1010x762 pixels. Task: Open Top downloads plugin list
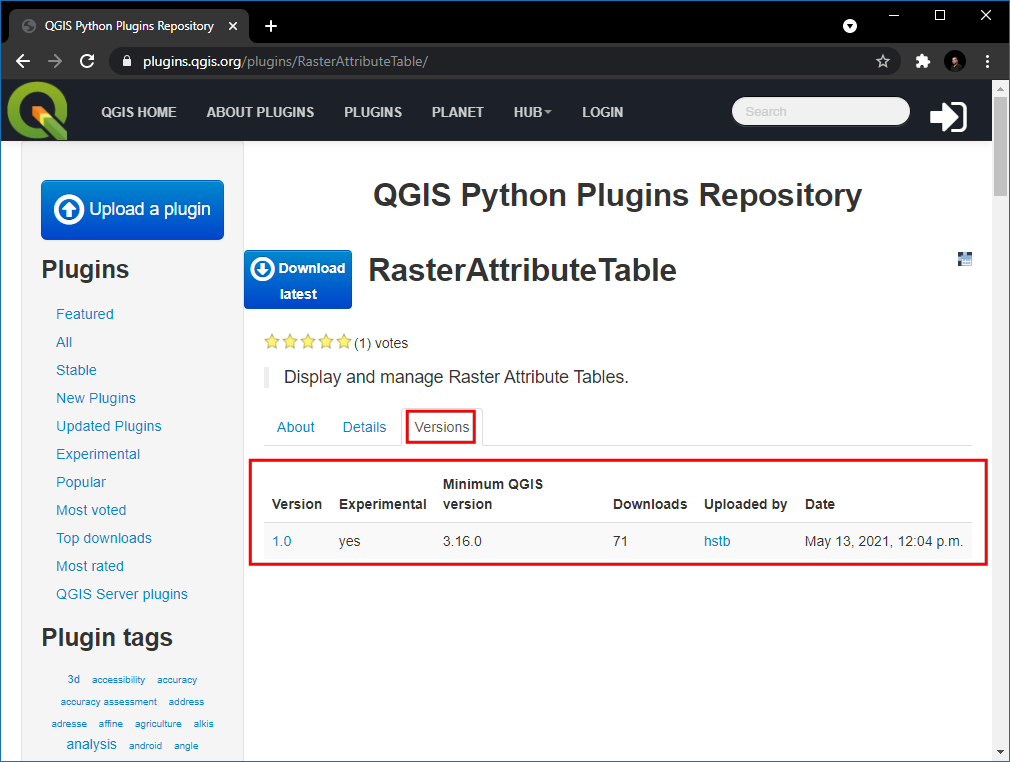[x=104, y=538]
